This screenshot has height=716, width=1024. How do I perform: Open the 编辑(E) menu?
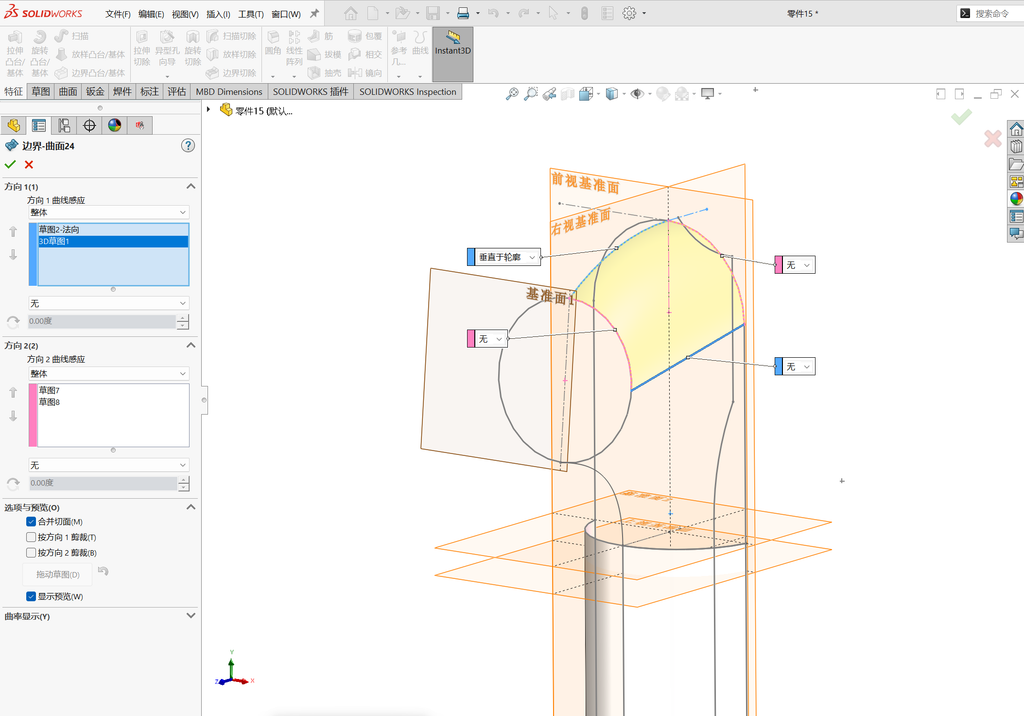click(x=151, y=14)
